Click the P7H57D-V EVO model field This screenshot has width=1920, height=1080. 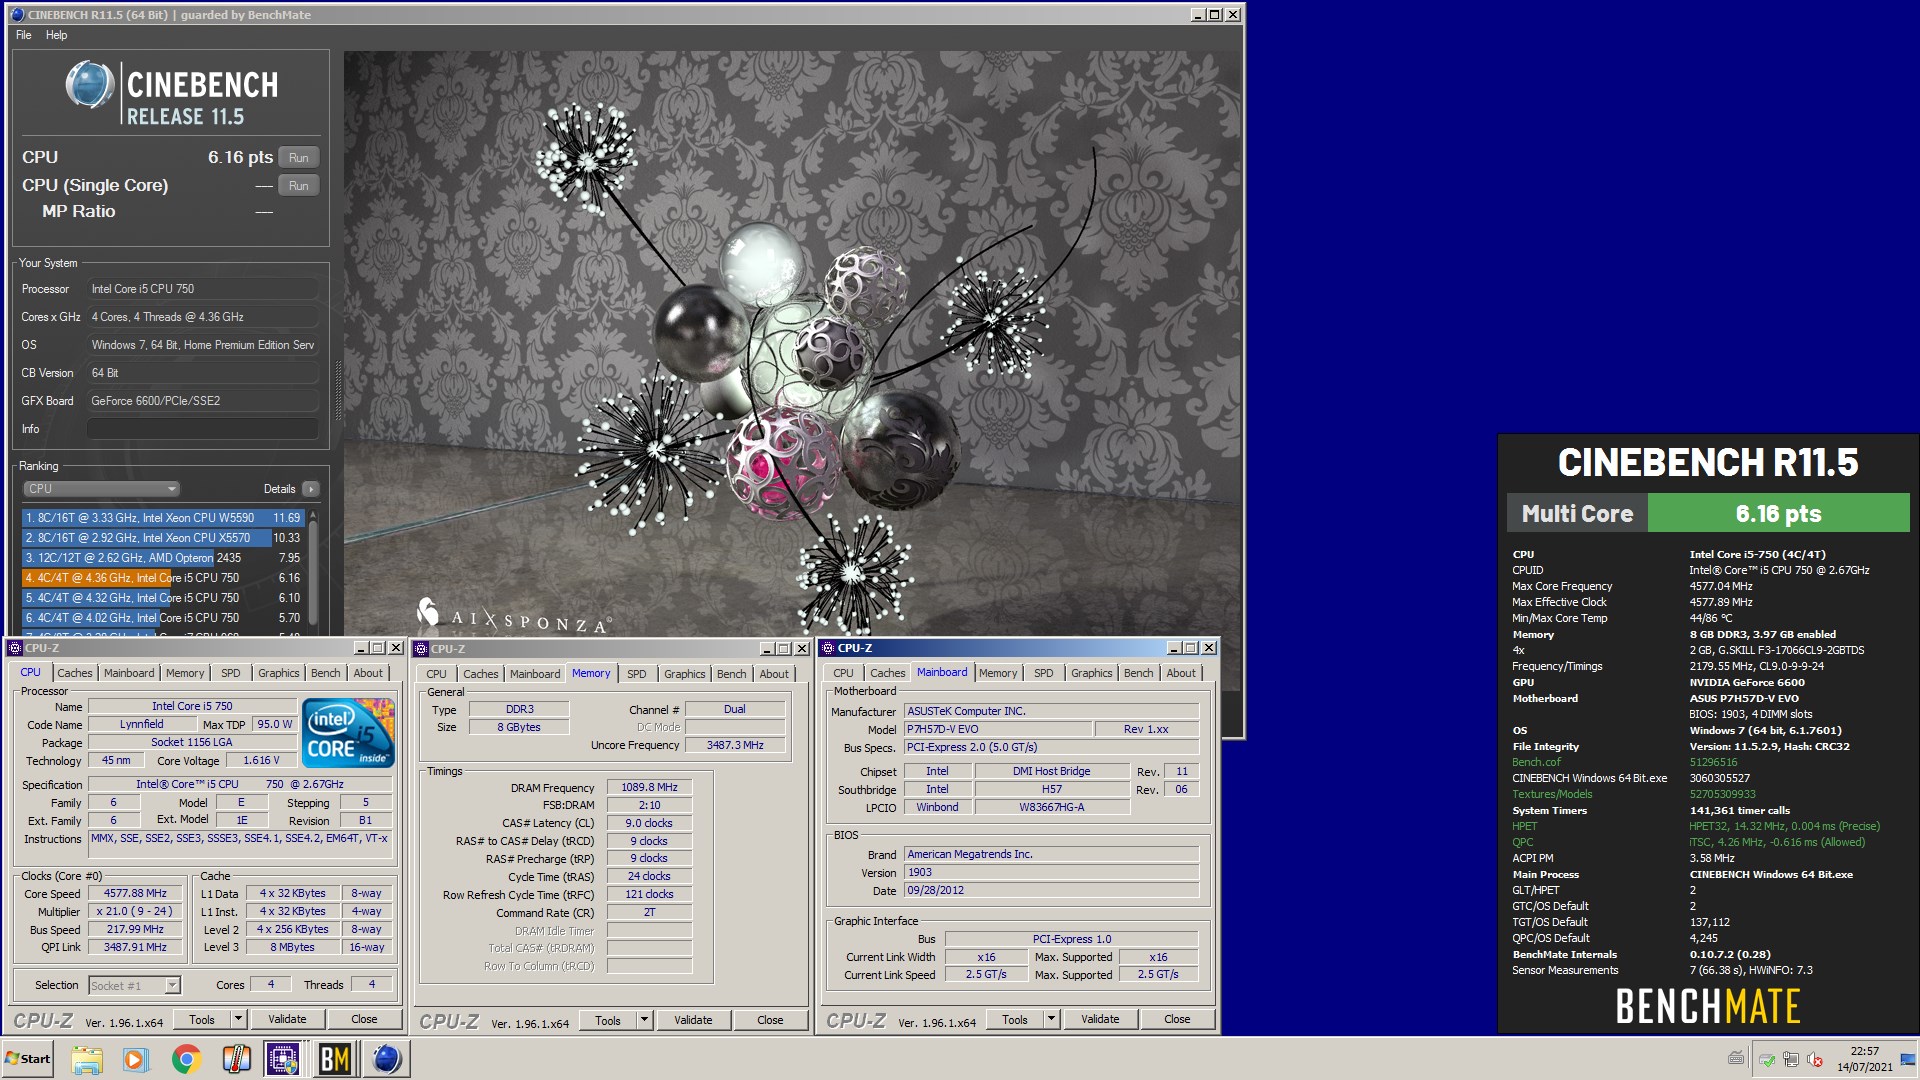tap(998, 730)
